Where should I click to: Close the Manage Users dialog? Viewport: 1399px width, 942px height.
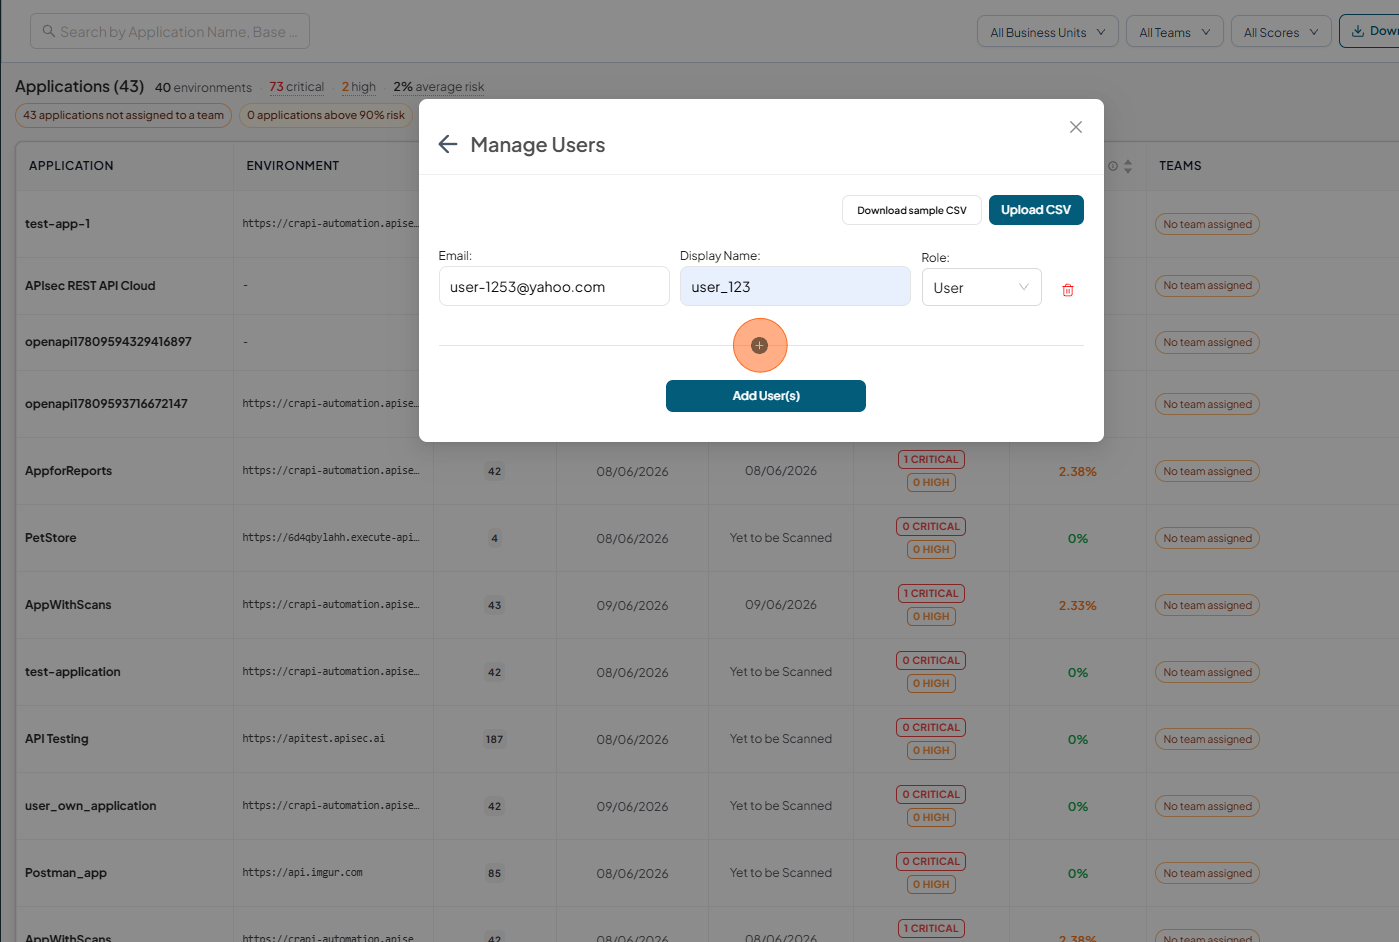(x=1076, y=127)
